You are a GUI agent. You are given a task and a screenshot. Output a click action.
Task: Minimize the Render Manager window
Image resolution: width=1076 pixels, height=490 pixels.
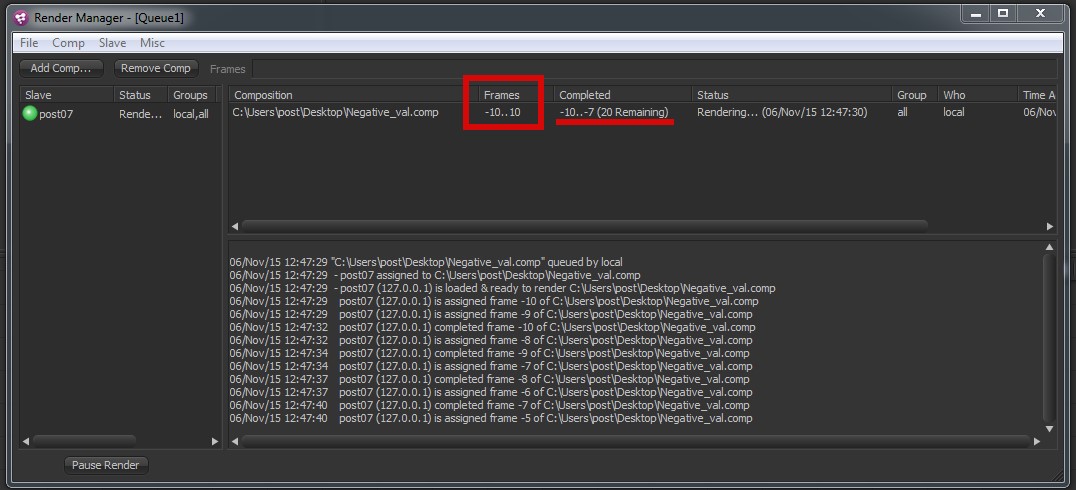pyautogui.click(x=976, y=13)
